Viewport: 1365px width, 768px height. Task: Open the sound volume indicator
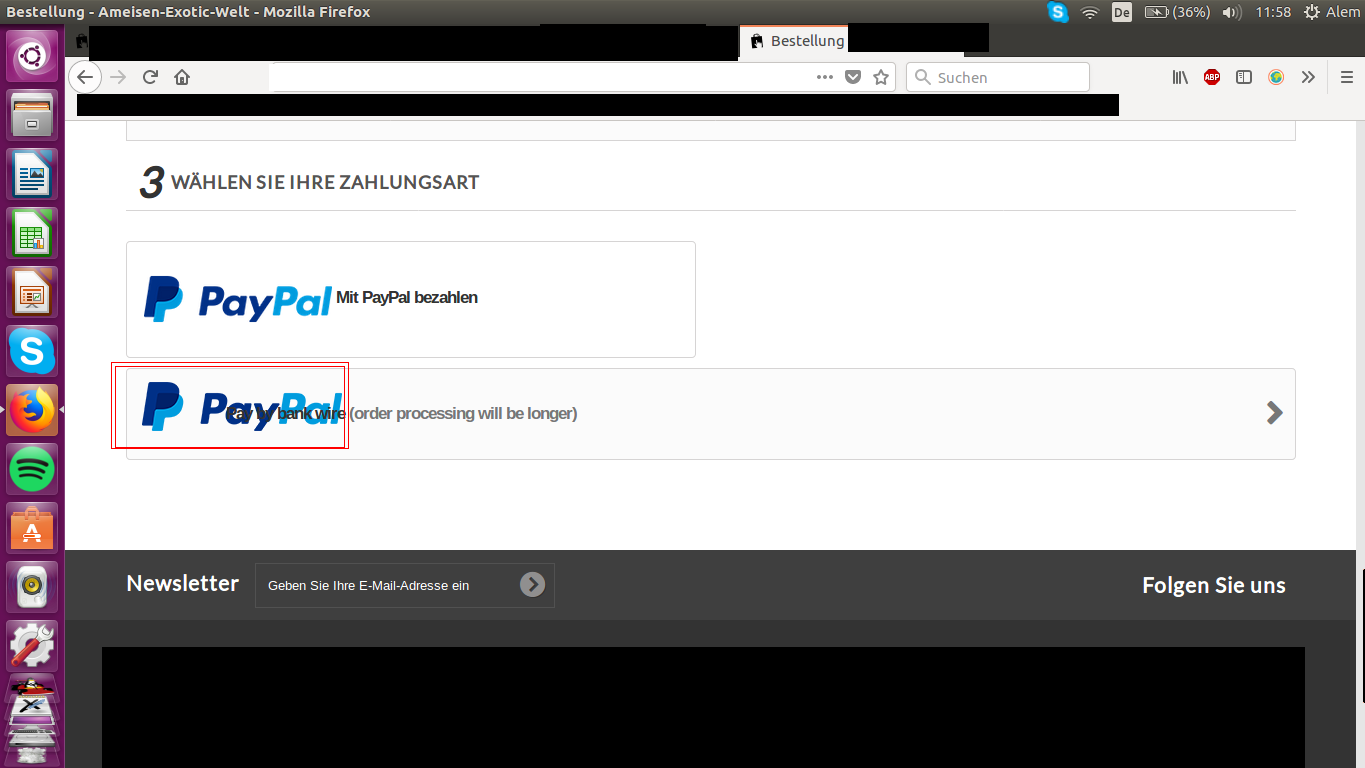pos(1232,12)
